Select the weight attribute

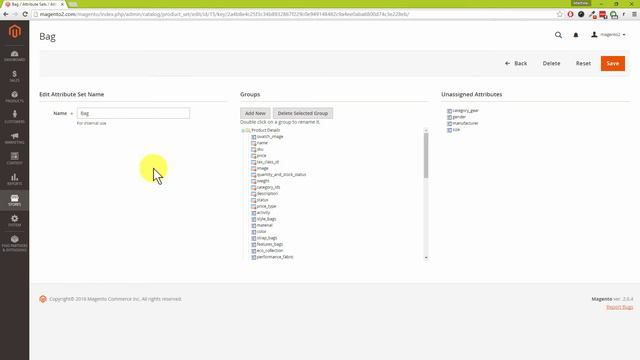tap(263, 181)
